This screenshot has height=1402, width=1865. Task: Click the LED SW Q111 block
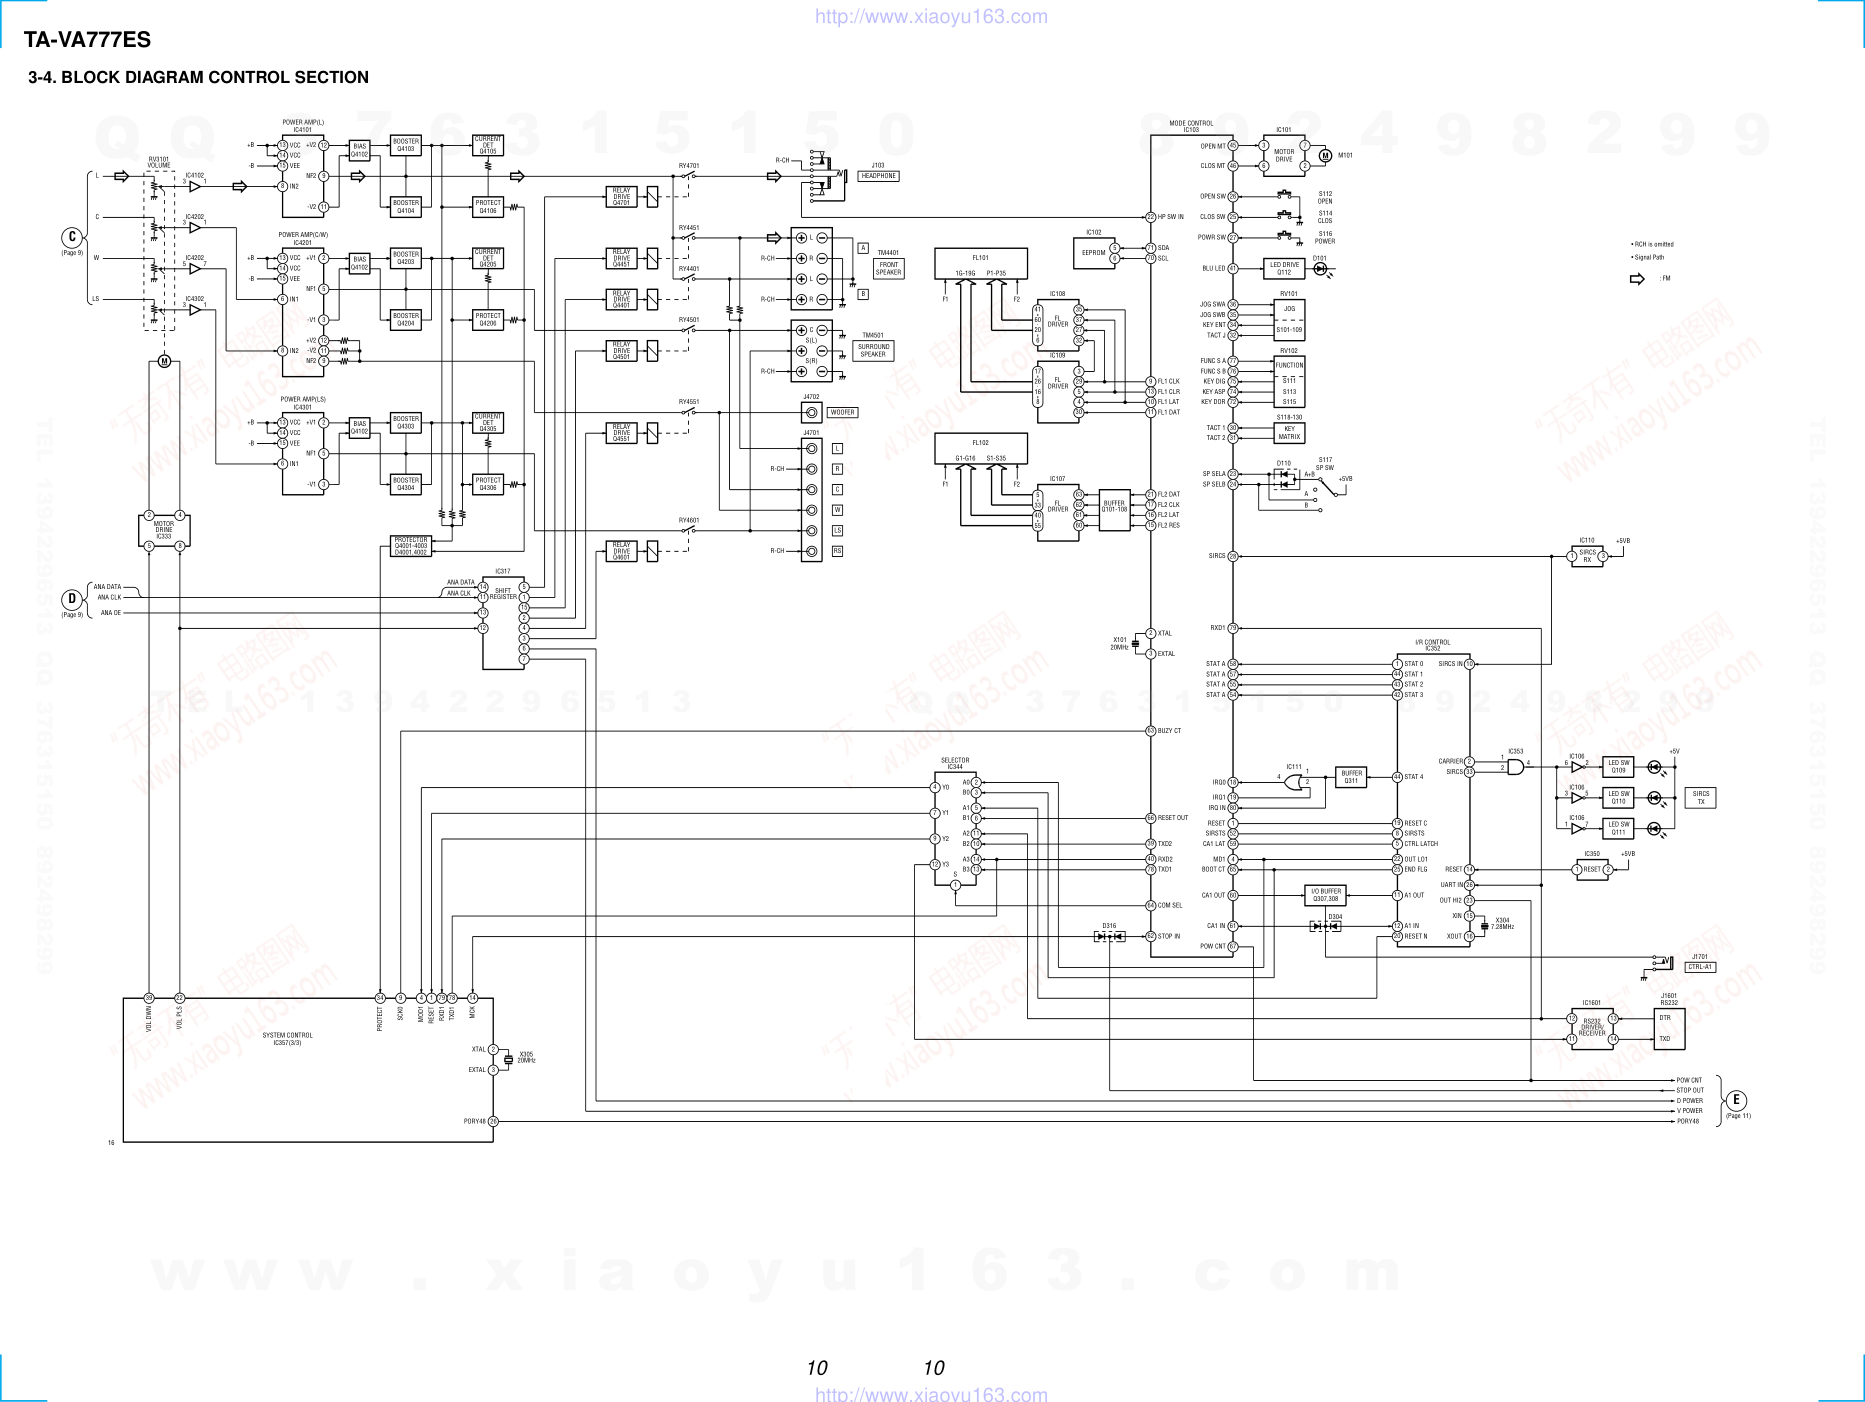(1618, 828)
